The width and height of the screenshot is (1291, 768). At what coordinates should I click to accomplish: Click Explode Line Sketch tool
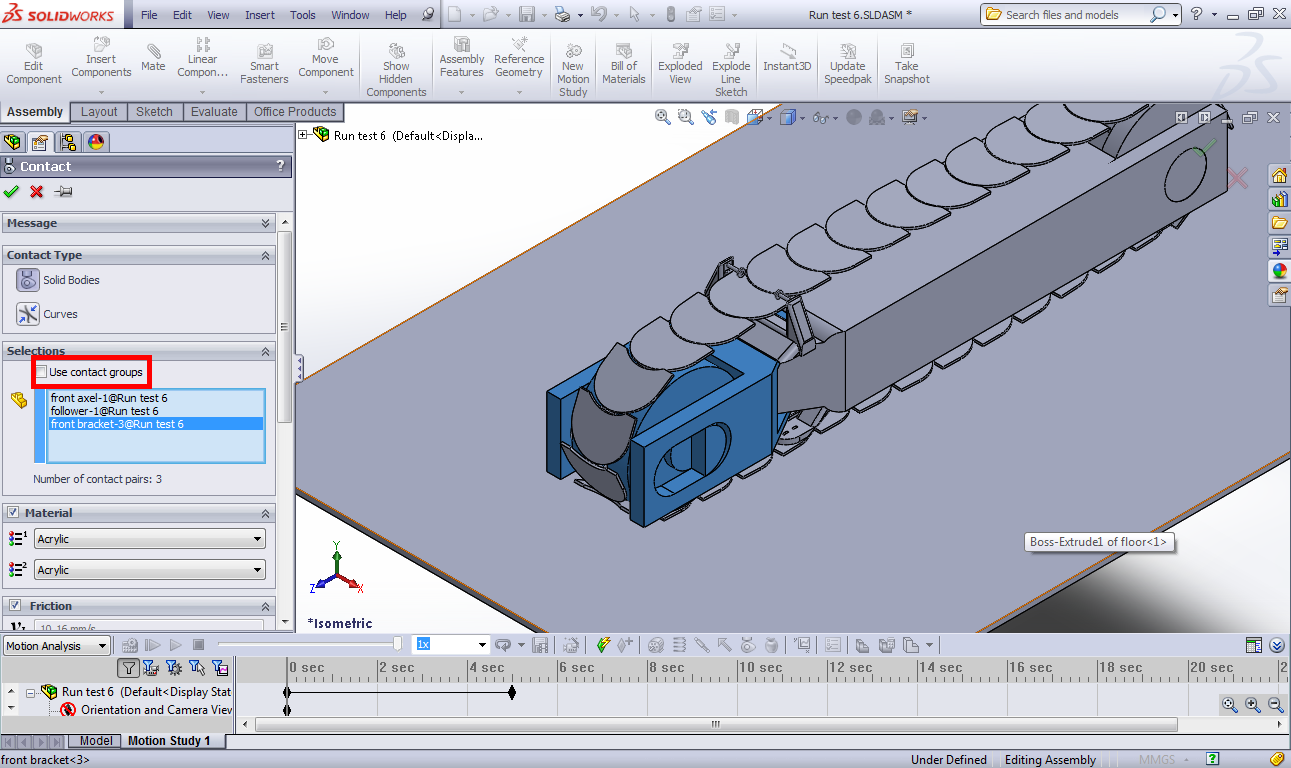tap(731, 70)
